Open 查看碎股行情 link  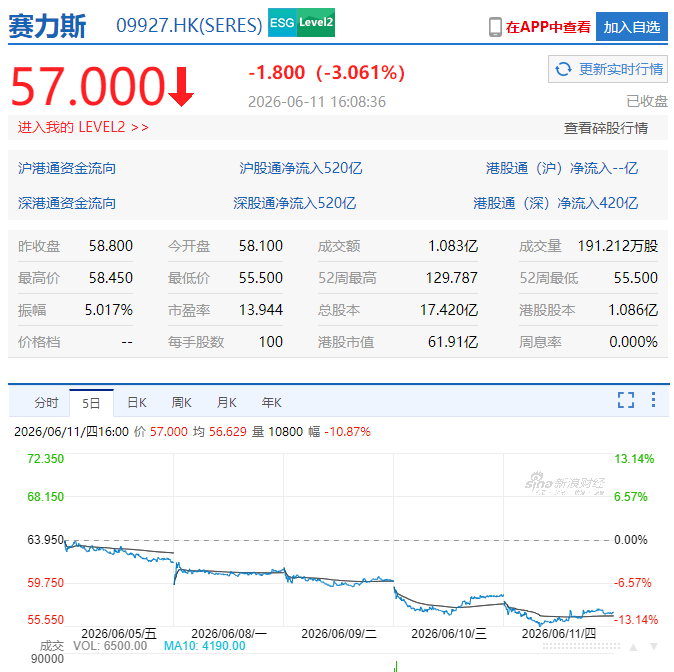click(x=606, y=128)
